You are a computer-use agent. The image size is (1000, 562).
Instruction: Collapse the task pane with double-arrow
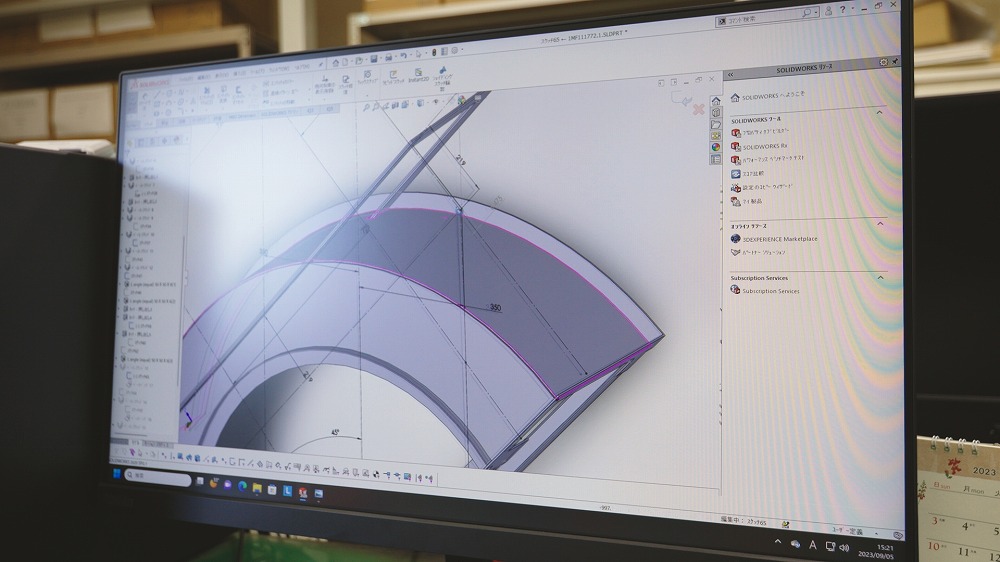pos(730,75)
